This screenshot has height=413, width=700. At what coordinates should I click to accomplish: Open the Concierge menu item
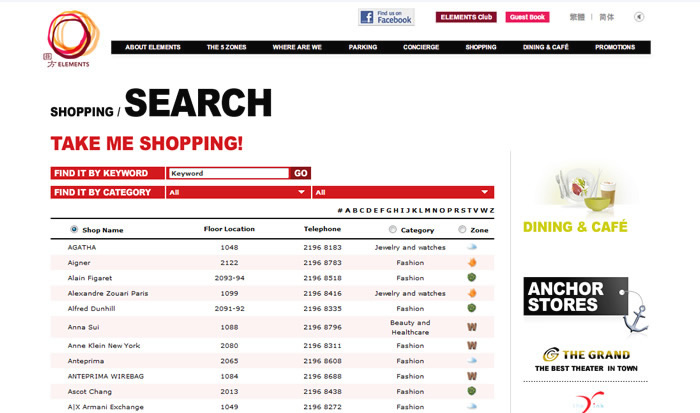point(421,47)
